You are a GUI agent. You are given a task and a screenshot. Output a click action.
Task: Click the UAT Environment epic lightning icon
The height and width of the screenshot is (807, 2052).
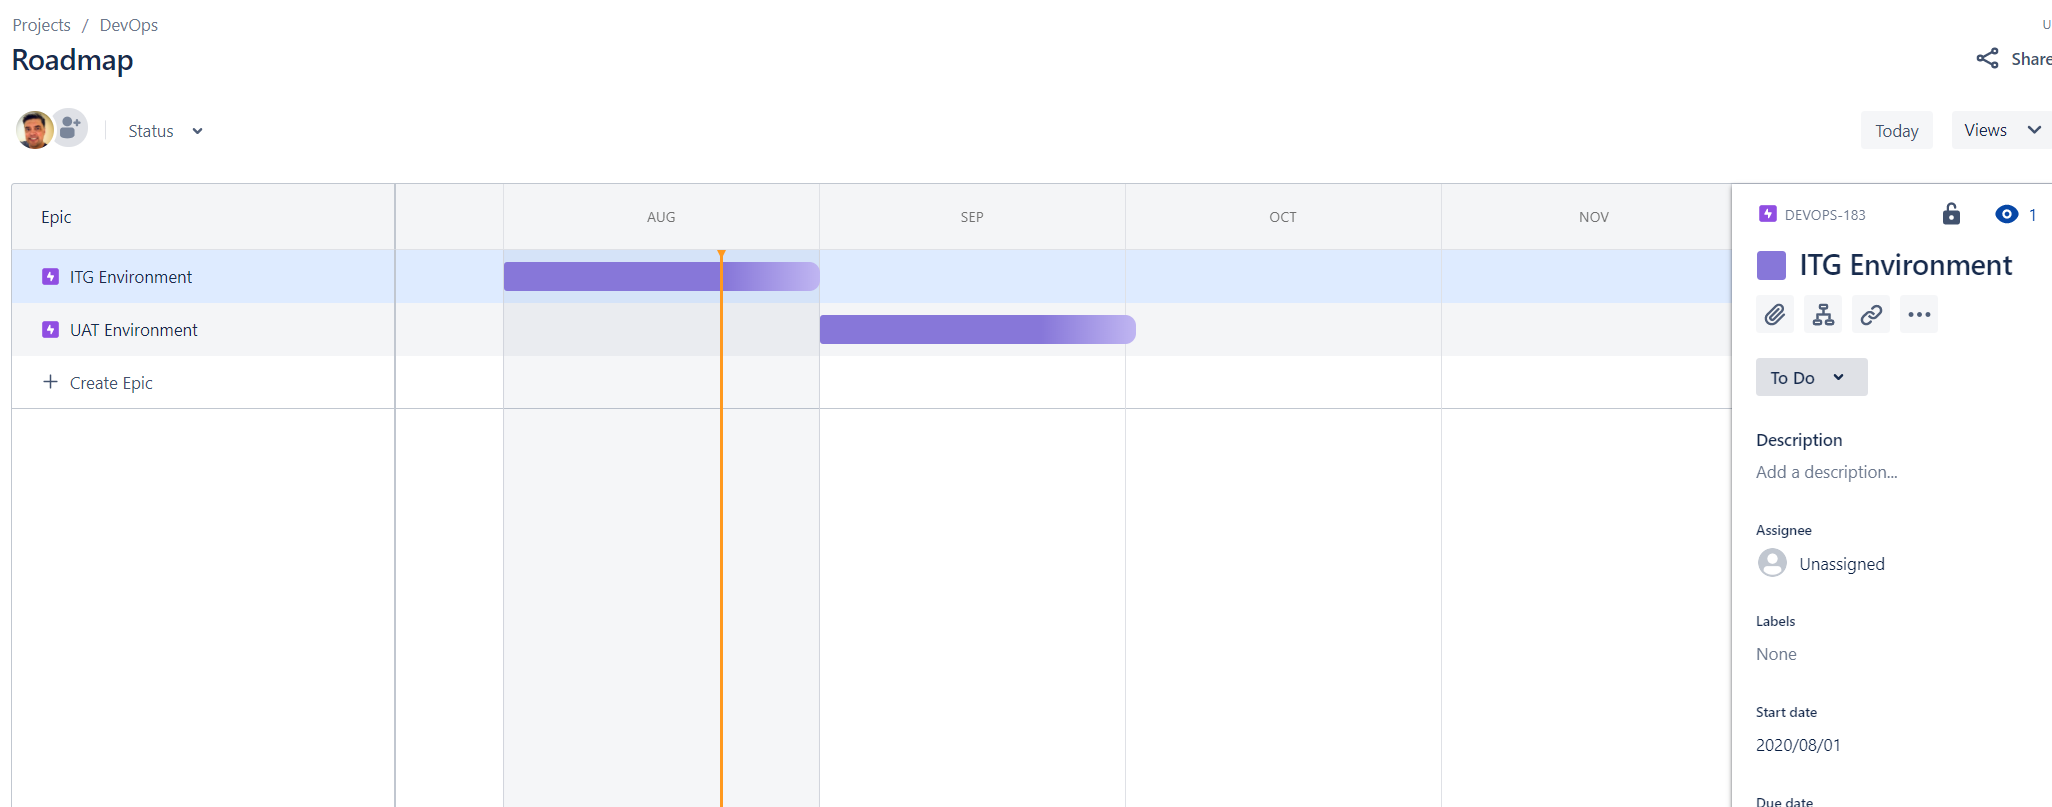pos(50,330)
